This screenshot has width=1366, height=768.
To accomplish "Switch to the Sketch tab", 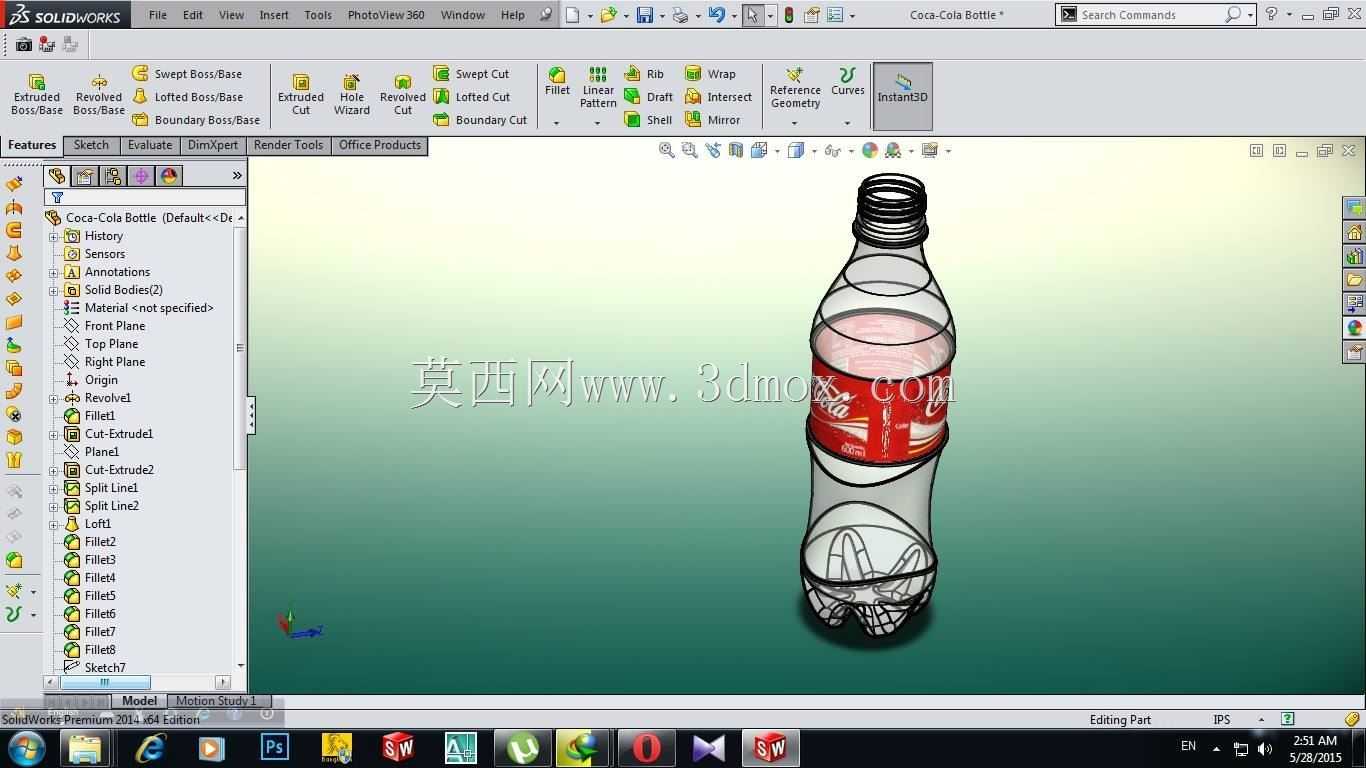I will [91, 146].
